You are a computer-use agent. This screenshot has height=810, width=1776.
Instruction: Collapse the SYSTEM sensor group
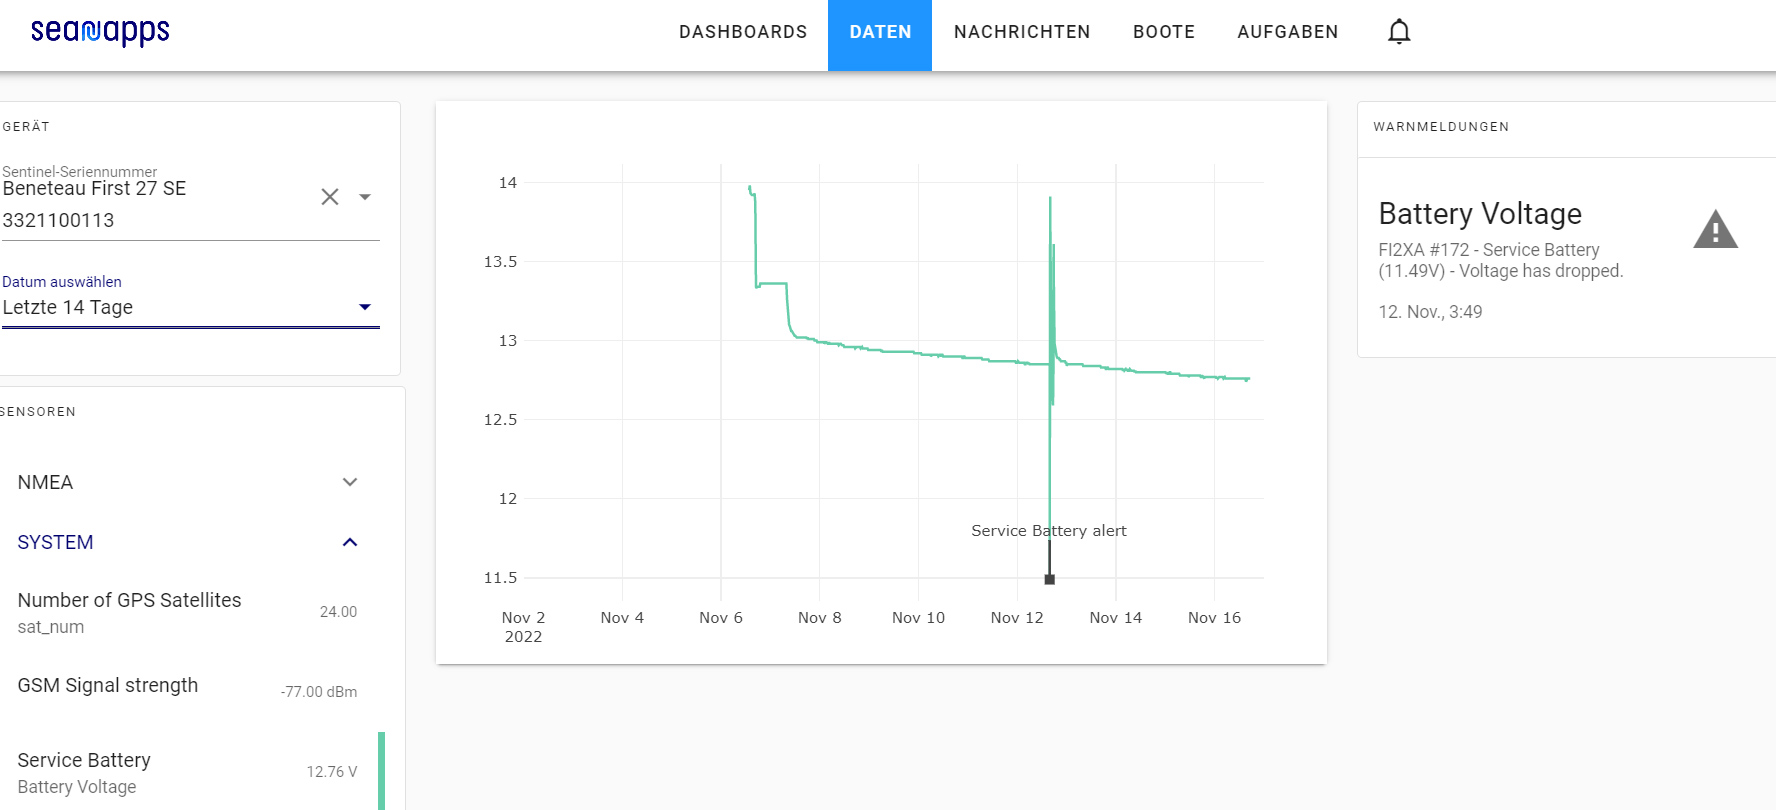click(x=349, y=542)
